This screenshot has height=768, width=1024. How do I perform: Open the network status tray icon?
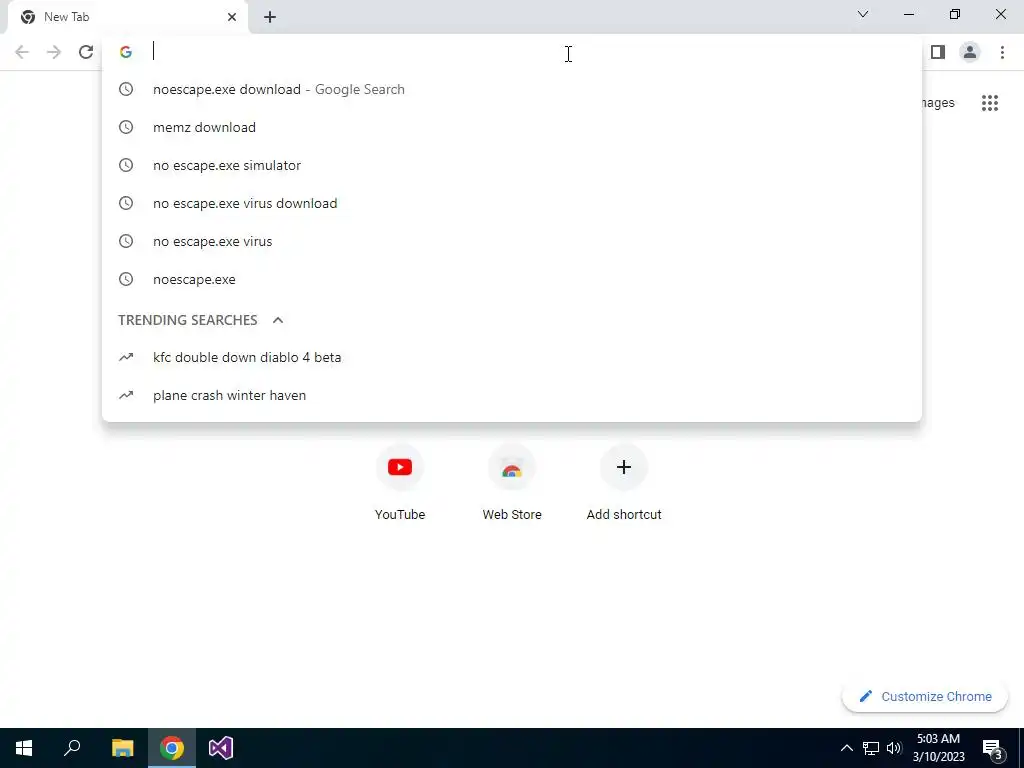coord(871,748)
